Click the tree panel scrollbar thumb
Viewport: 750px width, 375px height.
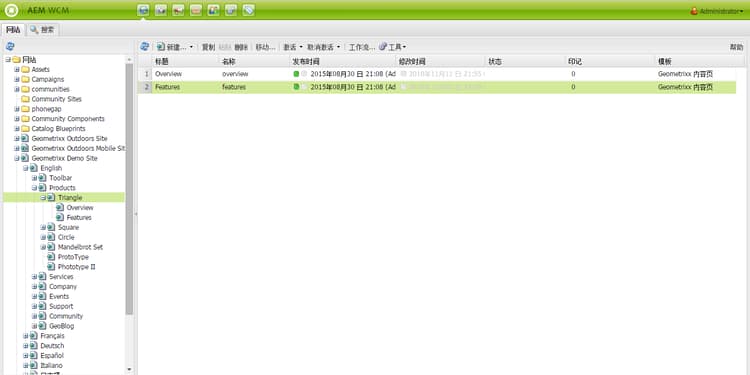(129, 188)
